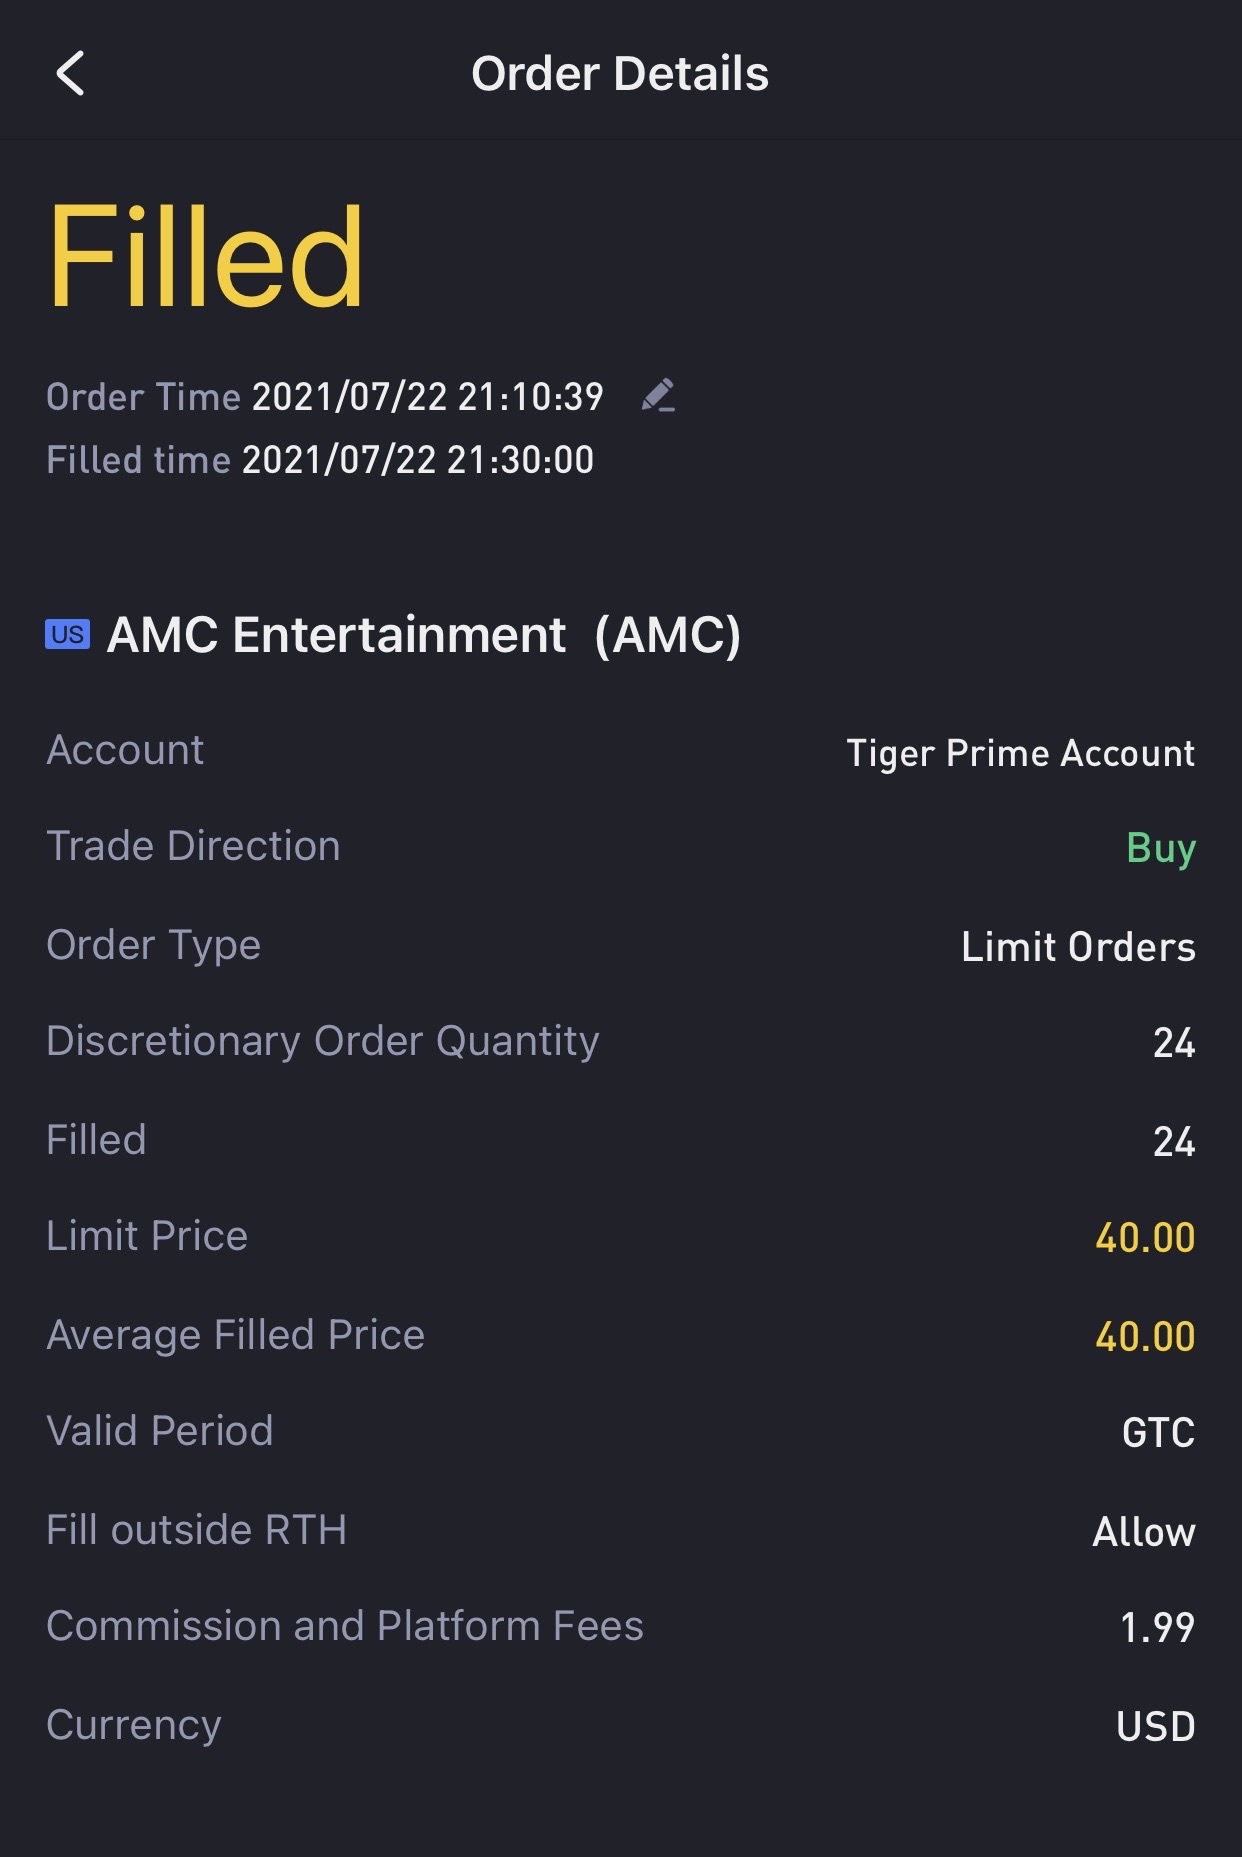The height and width of the screenshot is (1857, 1242).
Task: Tap the Limit Orders order type value
Action: tap(1078, 947)
